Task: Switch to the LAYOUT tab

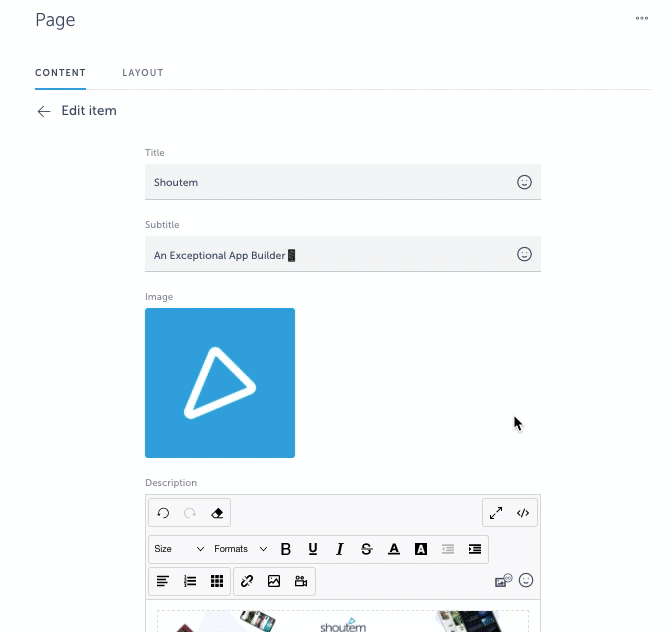Action: [143, 73]
